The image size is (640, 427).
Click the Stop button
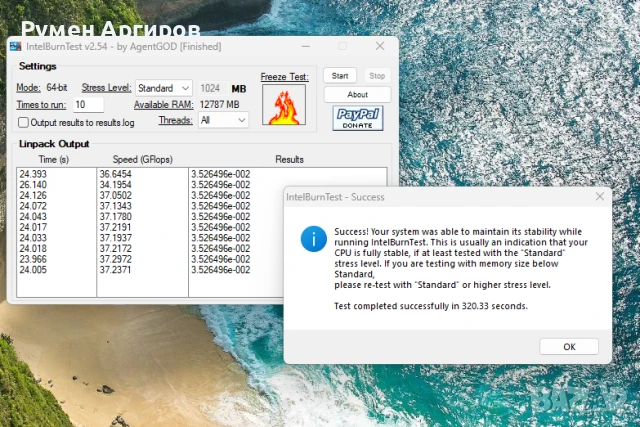pos(376,76)
